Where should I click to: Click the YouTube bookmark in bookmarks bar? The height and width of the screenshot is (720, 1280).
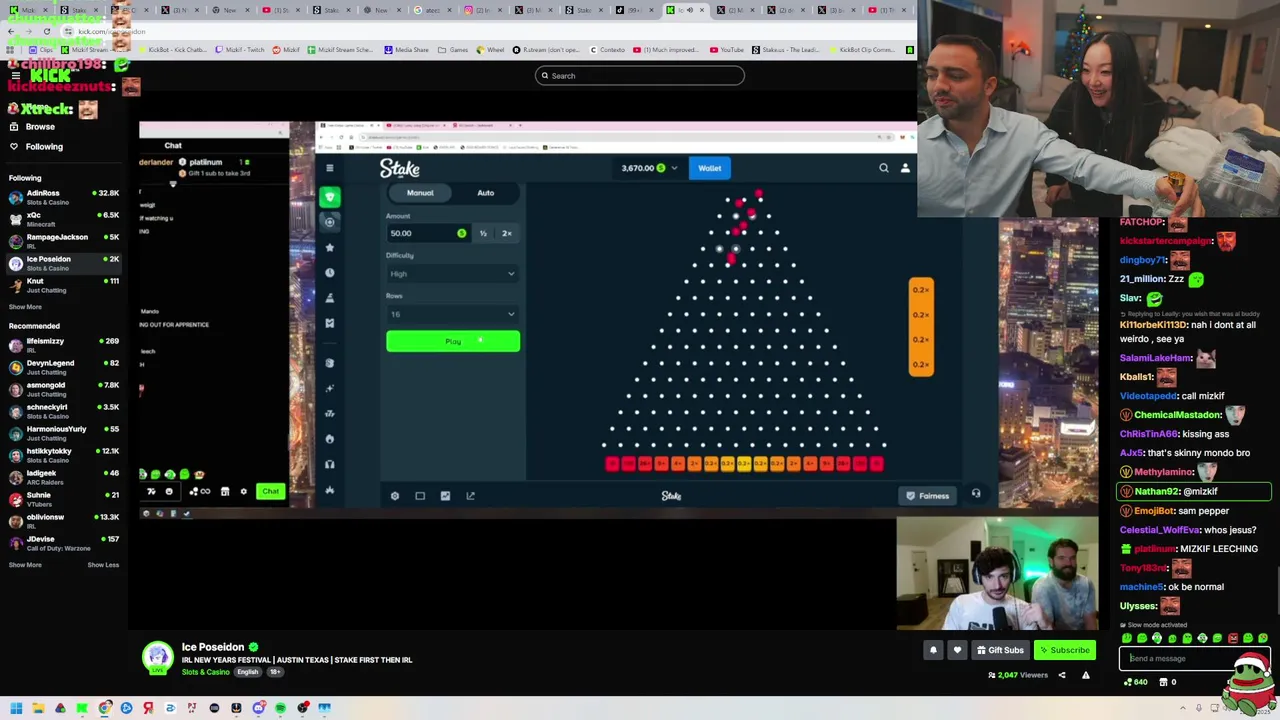[727, 49]
